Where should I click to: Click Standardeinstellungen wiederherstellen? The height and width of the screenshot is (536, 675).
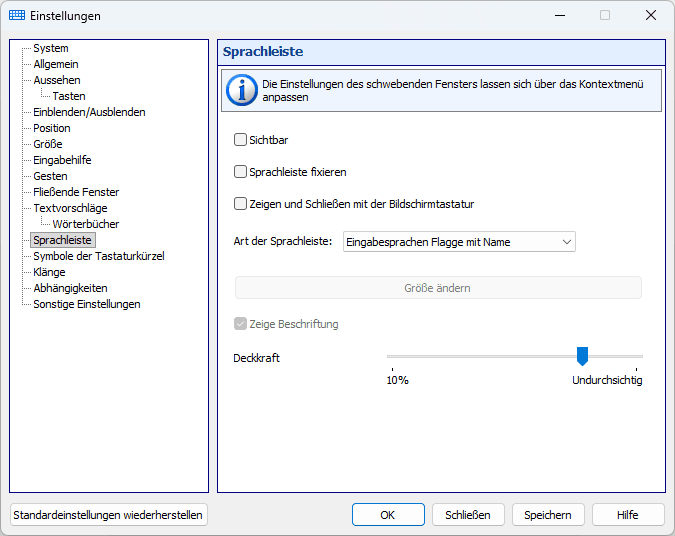[x=108, y=515]
